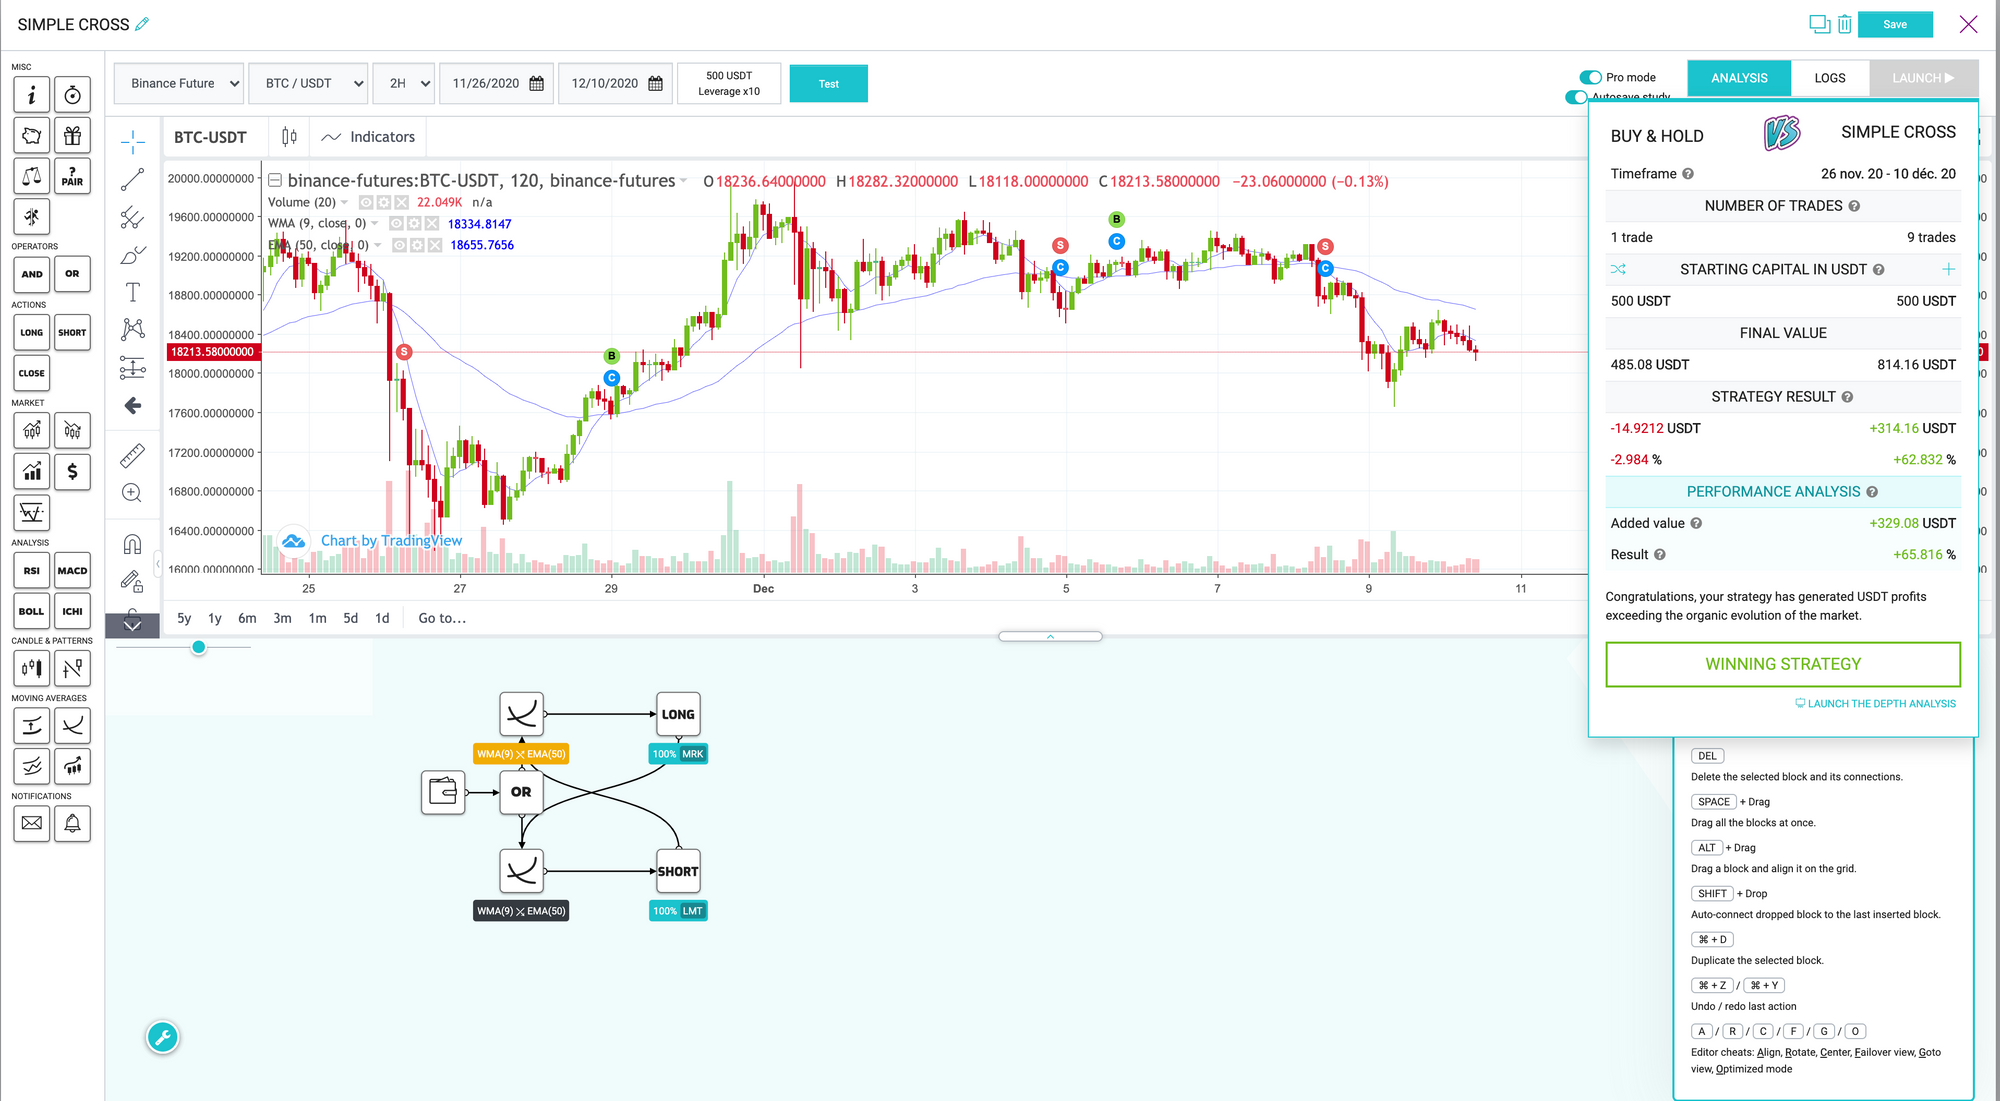Add the RSI analysis block
The width and height of the screenshot is (2000, 1101).
click(32, 571)
